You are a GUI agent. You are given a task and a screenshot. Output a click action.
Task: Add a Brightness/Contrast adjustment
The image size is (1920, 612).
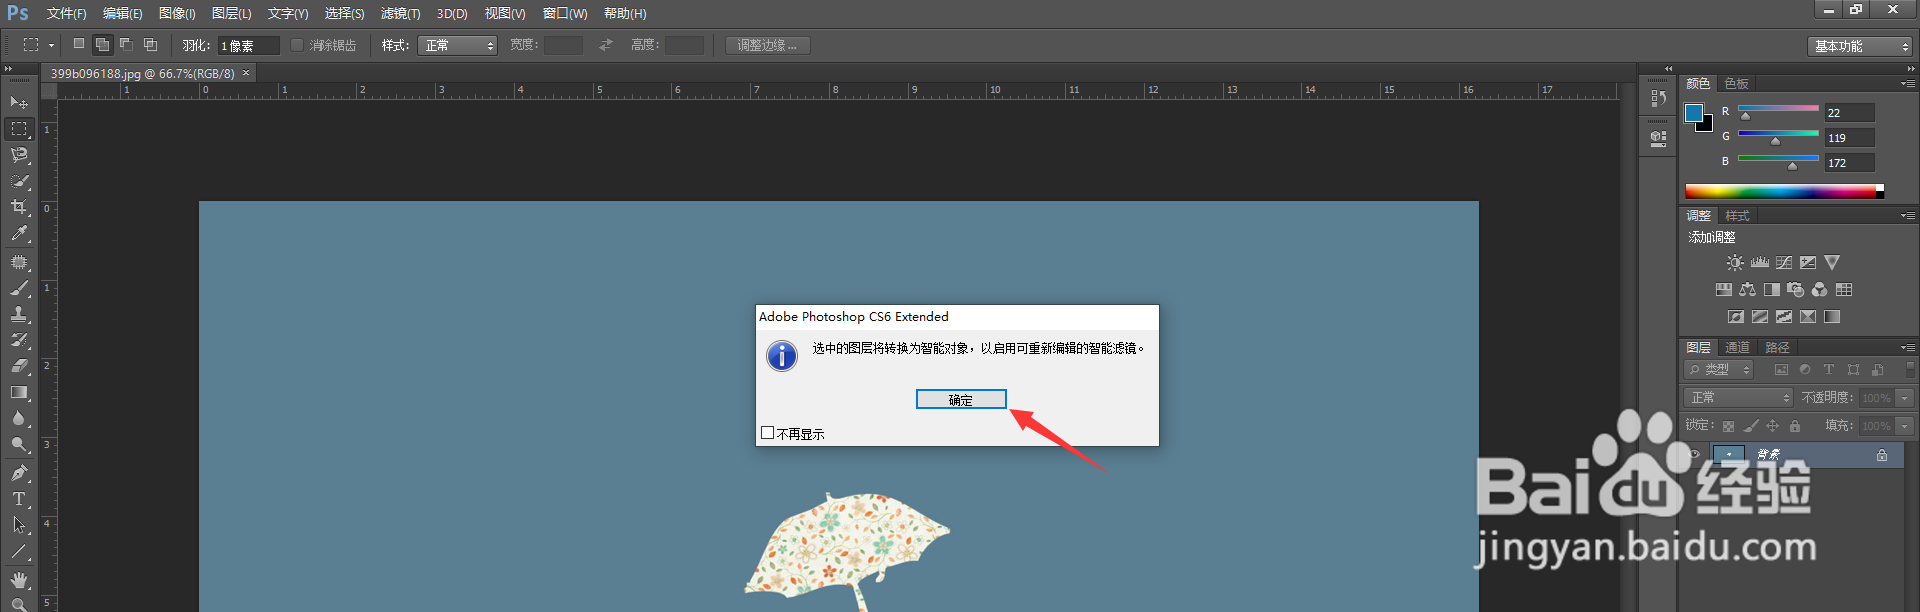tap(1735, 263)
